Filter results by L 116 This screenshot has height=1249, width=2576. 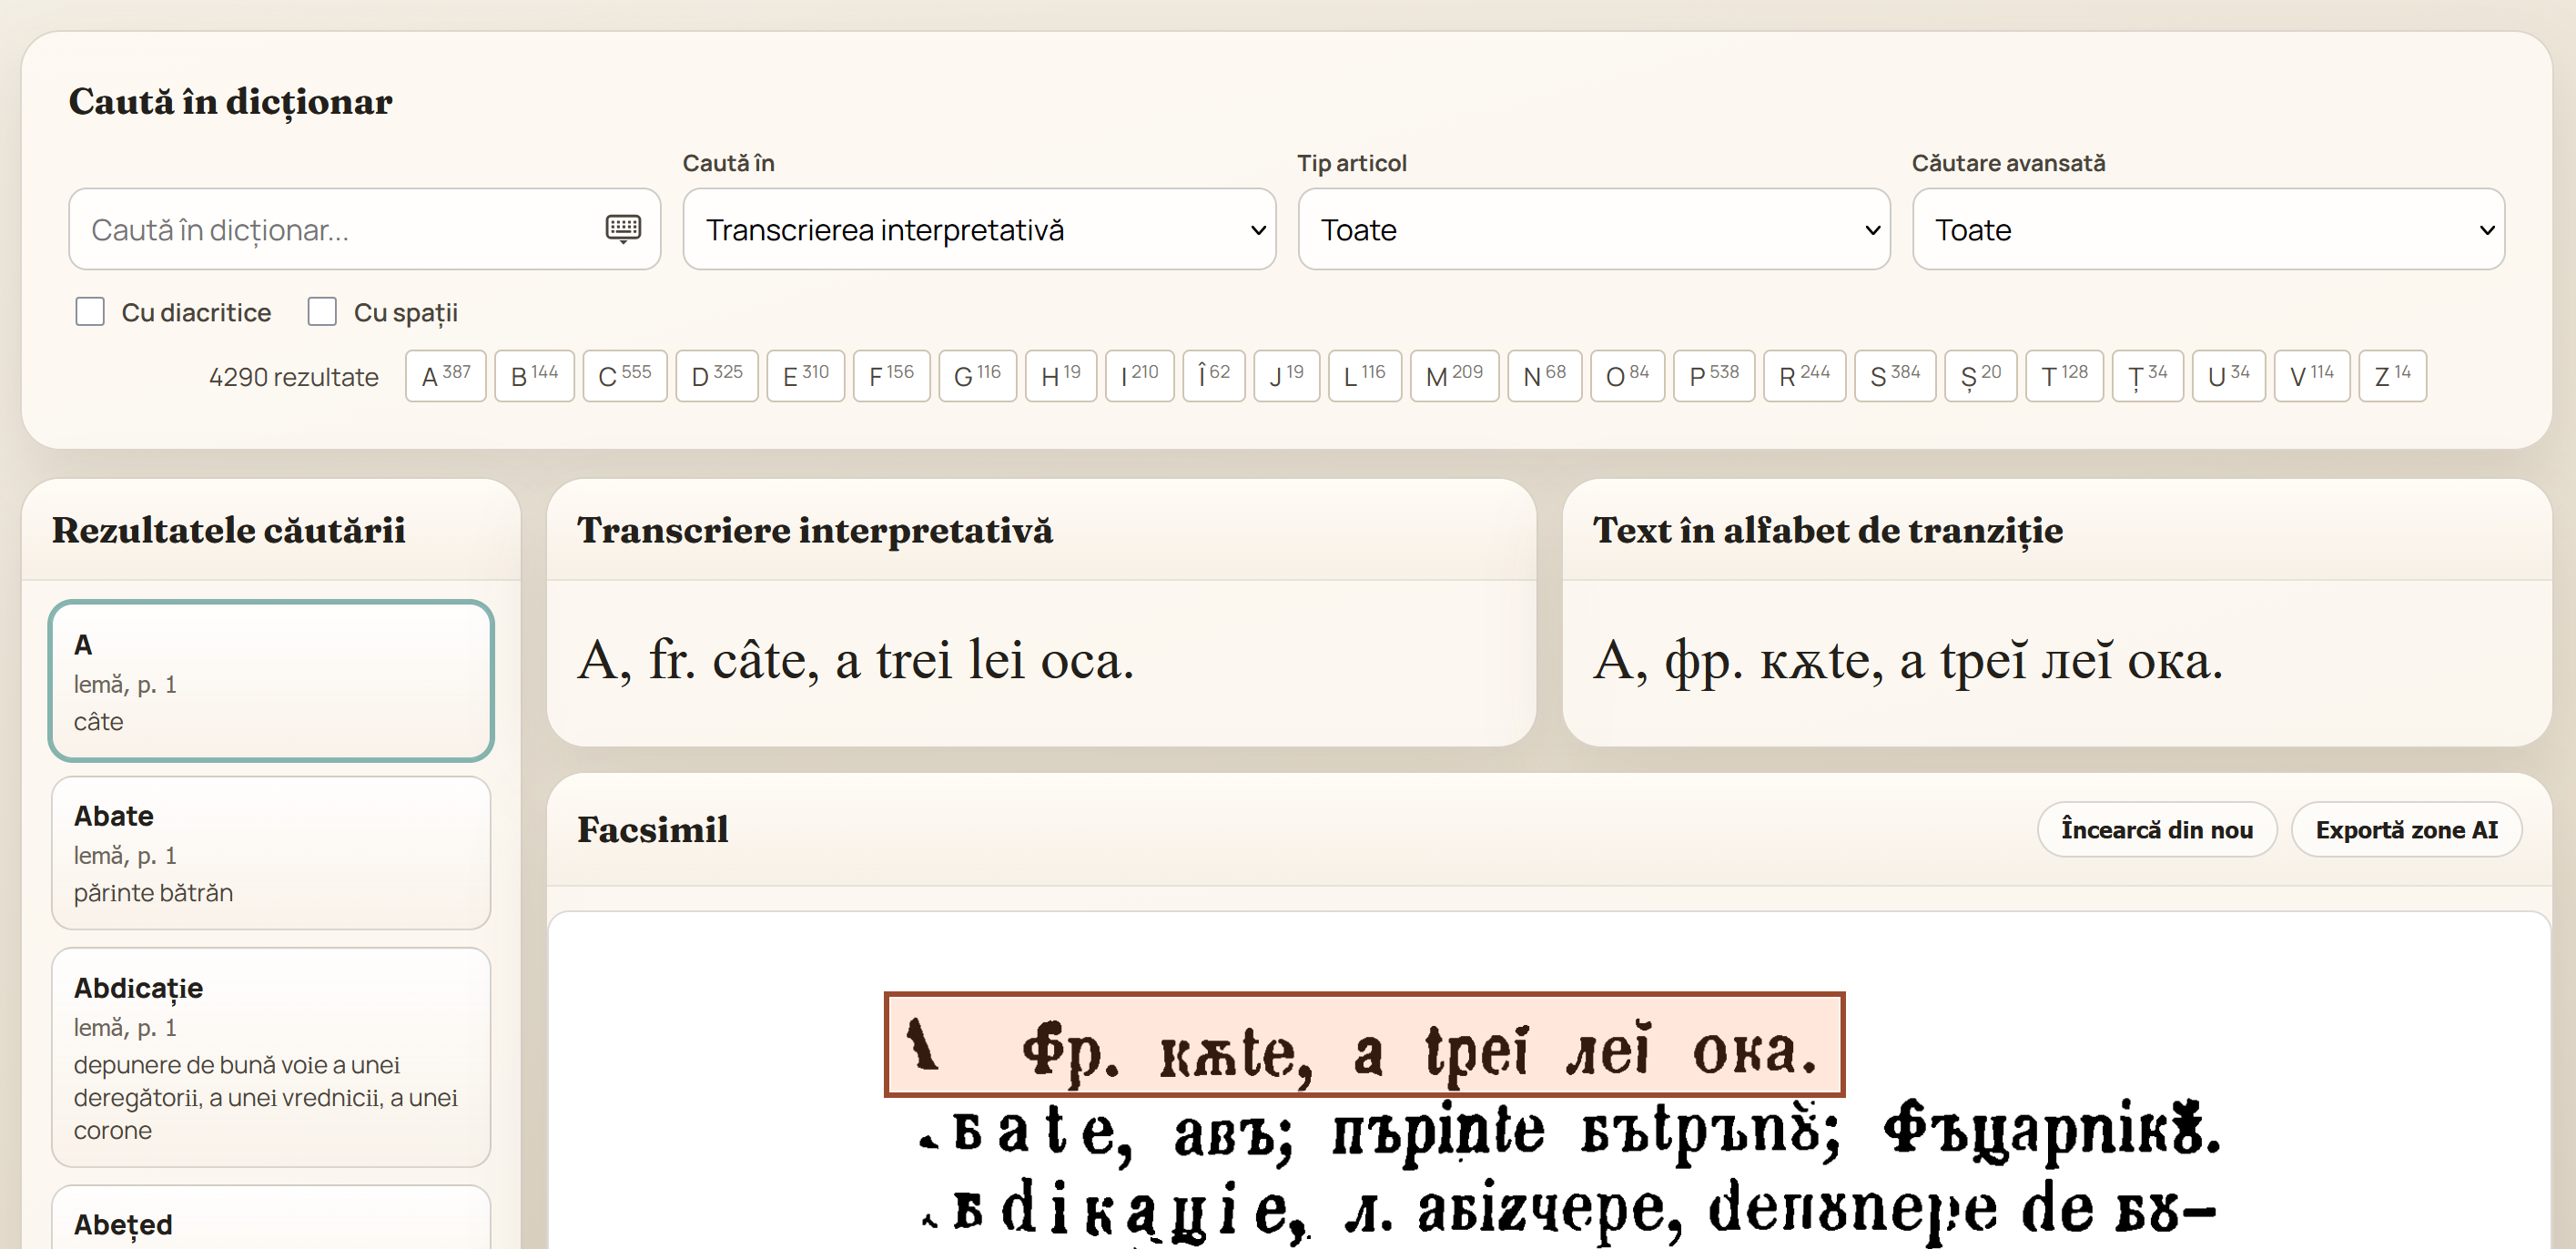pos(1365,376)
